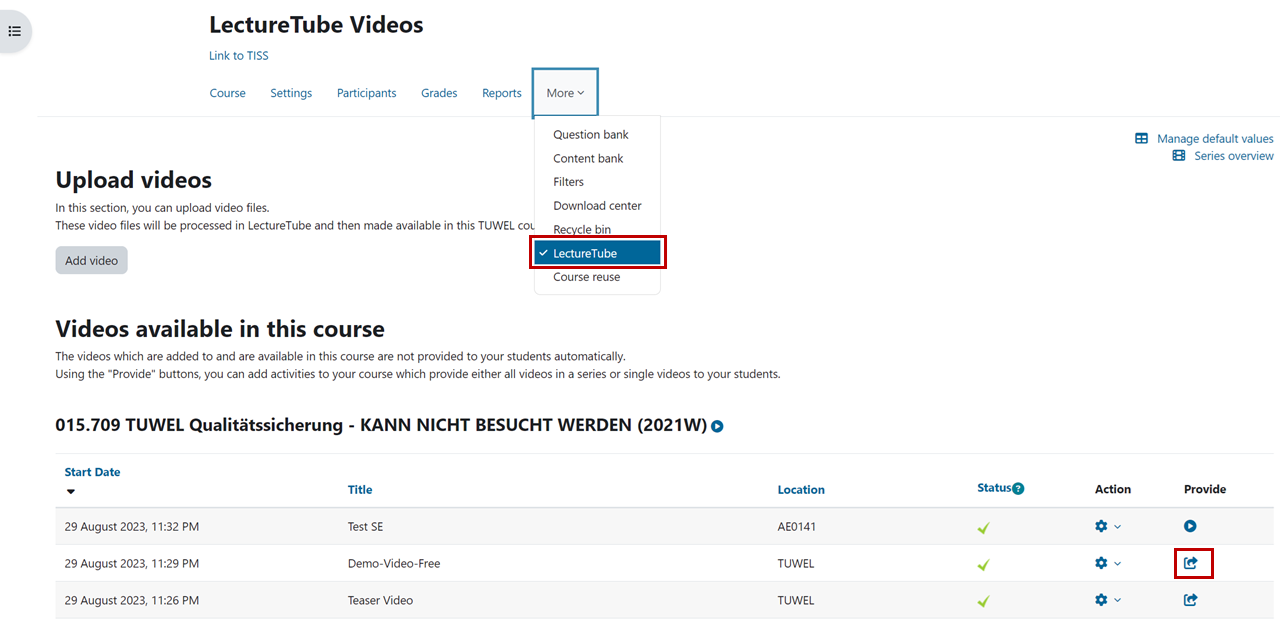Click the Demo-Video-Free title cell
The width and height of the screenshot is (1280, 620).
394,563
